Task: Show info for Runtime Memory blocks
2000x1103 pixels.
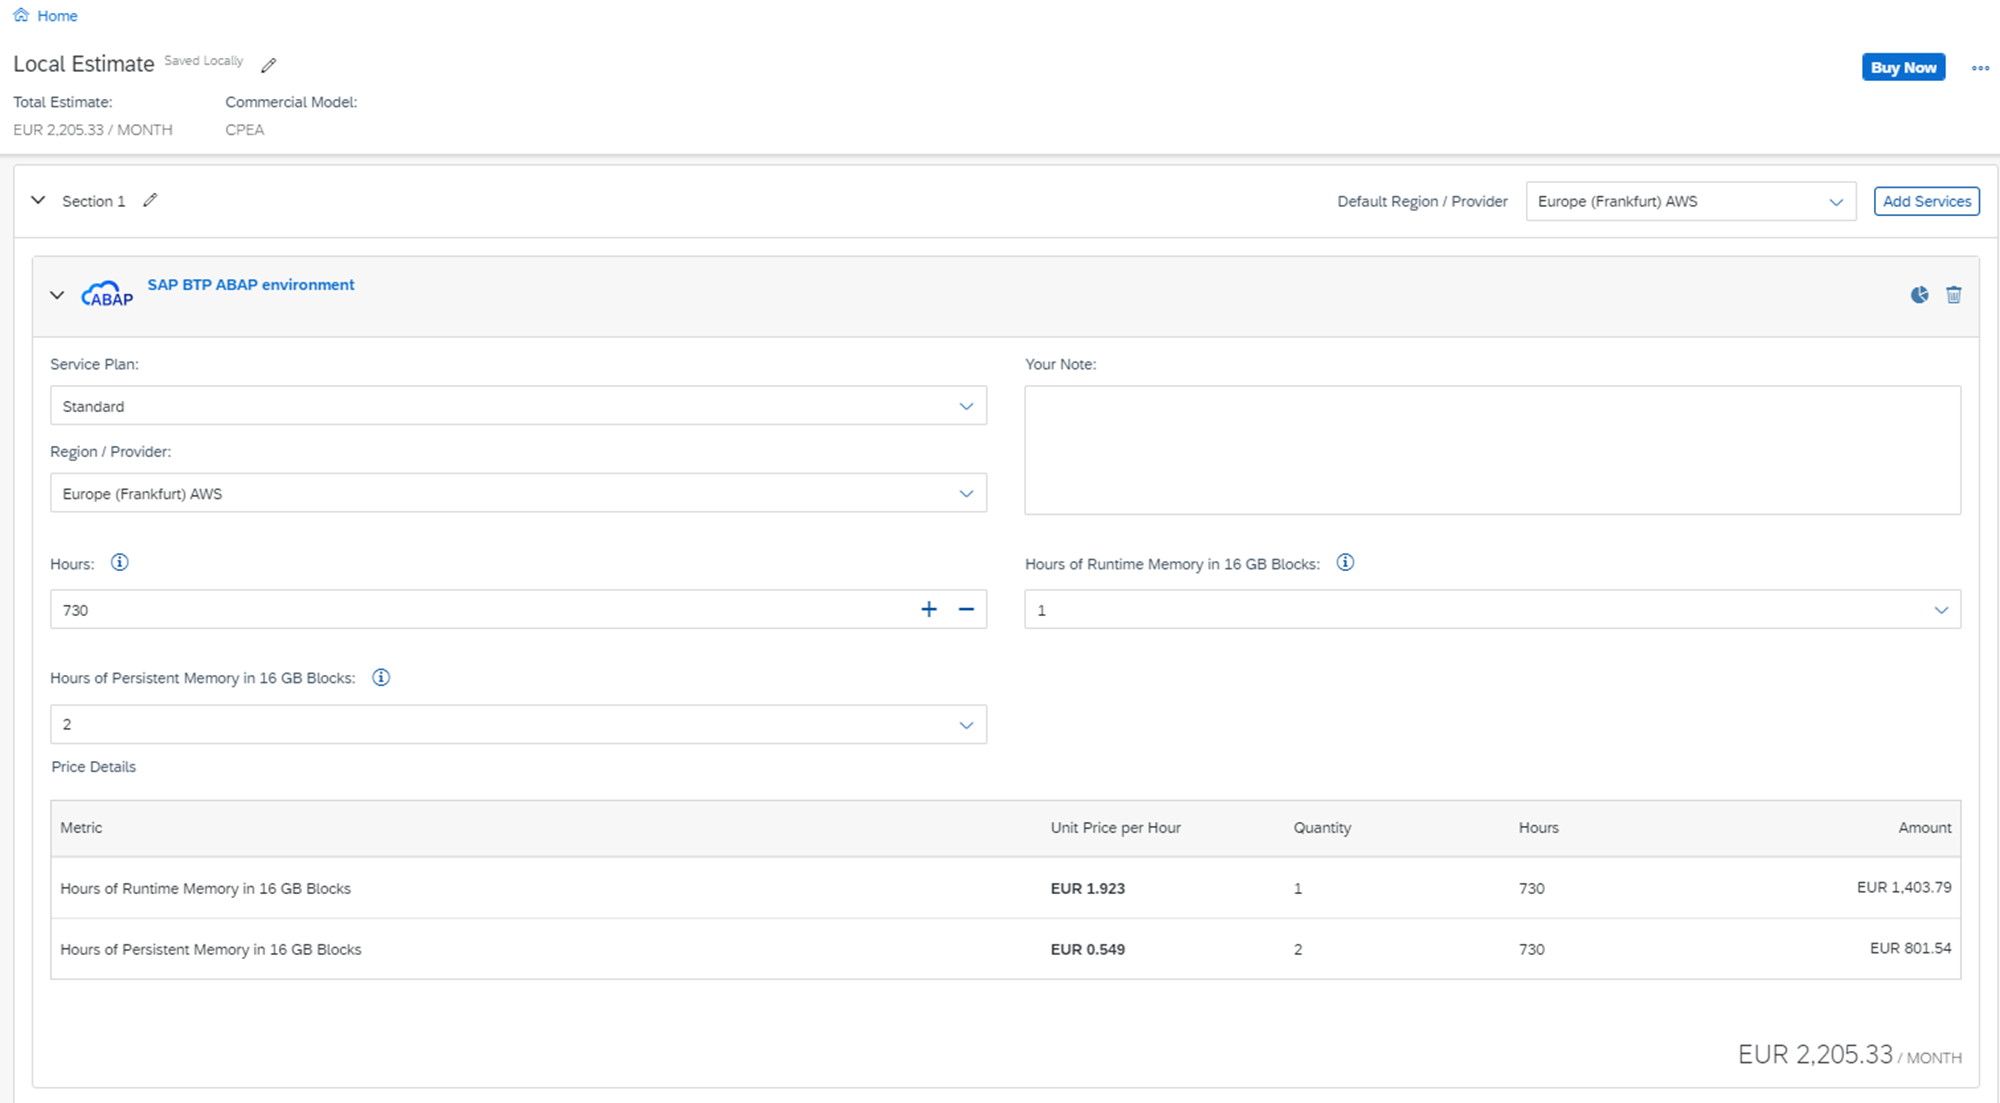Action: [1345, 563]
